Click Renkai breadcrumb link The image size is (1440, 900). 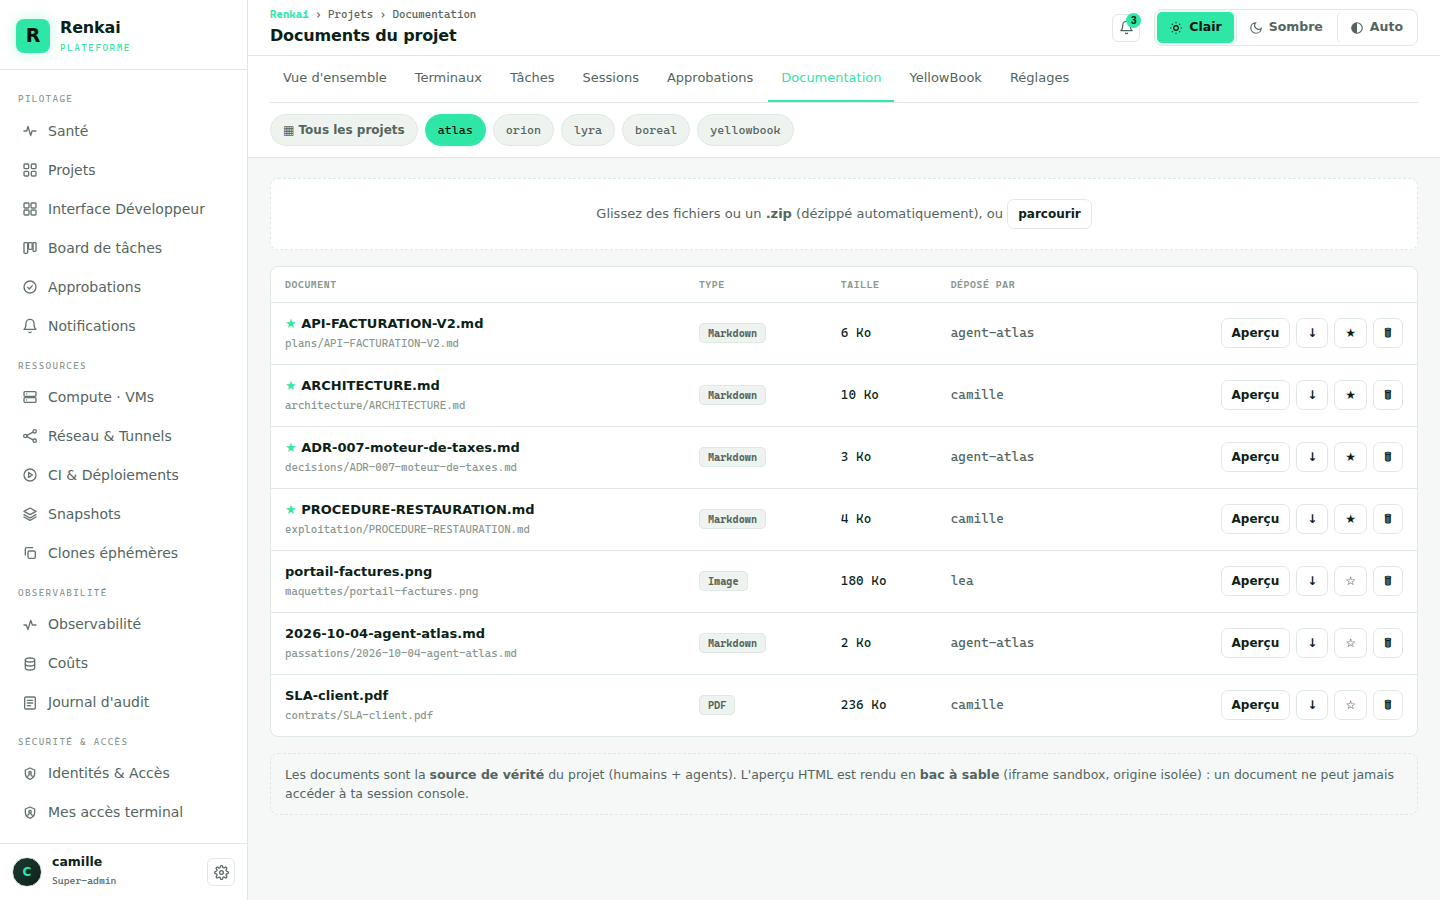coord(289,14)
